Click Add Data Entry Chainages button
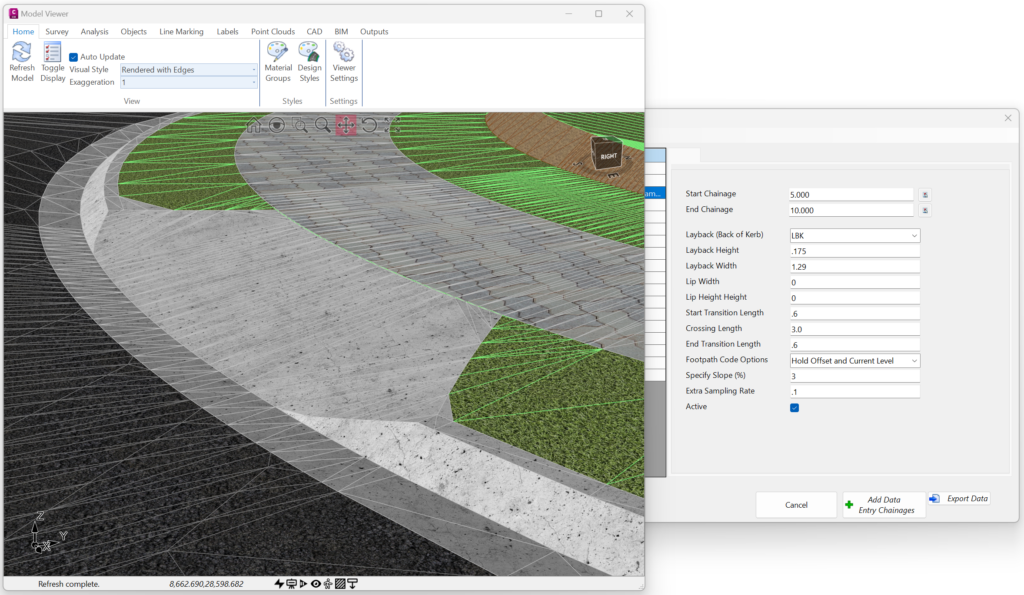This screenshot has height=595, width=1024. 884,505
